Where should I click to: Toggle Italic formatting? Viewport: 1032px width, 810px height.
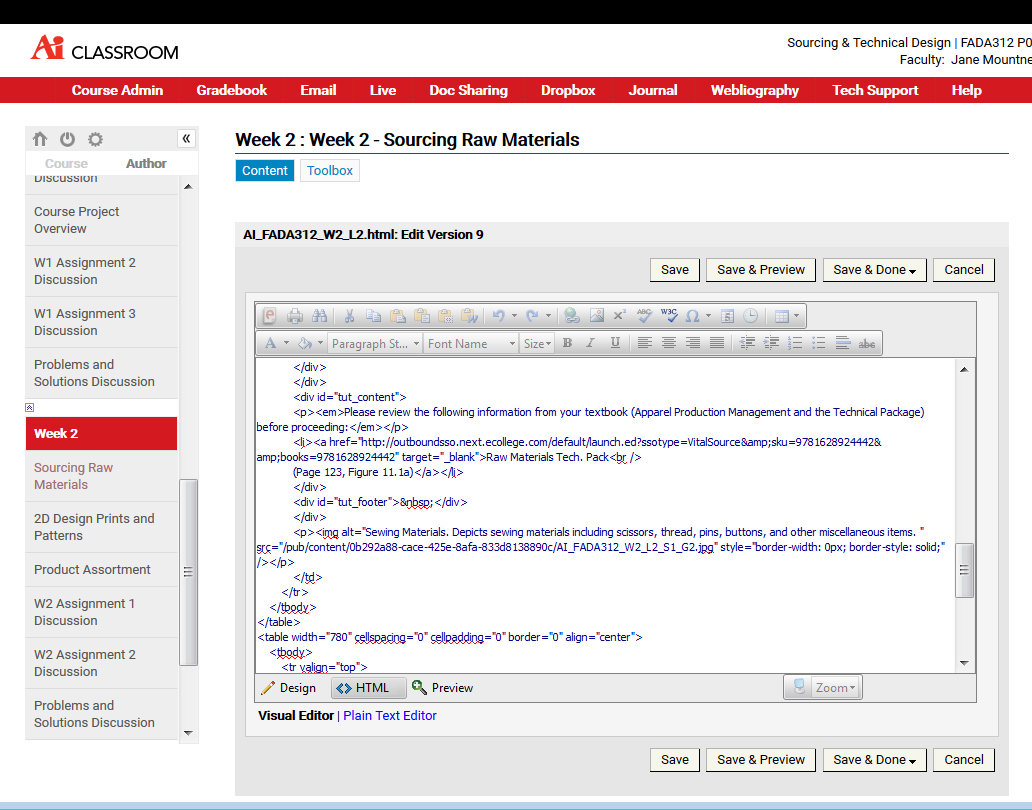(x=590, y=343)
